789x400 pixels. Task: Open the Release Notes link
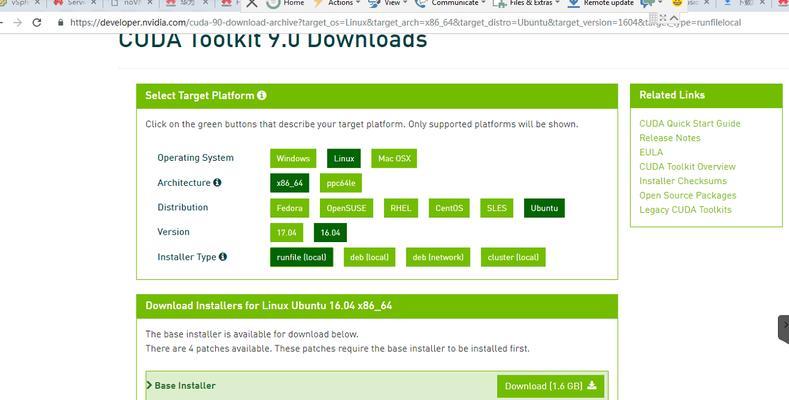[669, 138]
